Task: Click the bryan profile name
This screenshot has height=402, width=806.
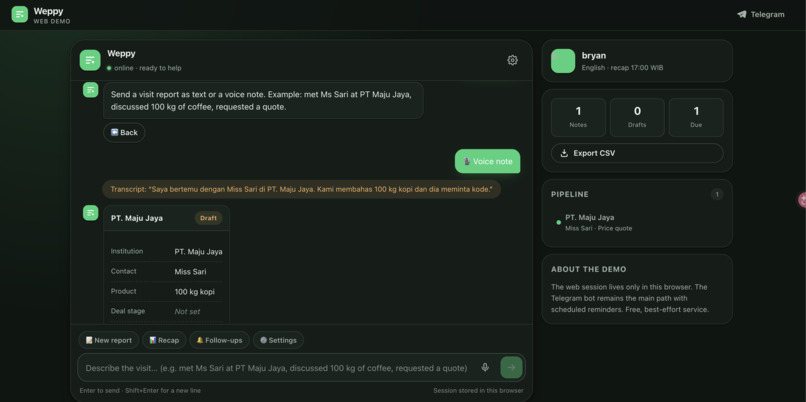Action: click(x=592, y=56)
